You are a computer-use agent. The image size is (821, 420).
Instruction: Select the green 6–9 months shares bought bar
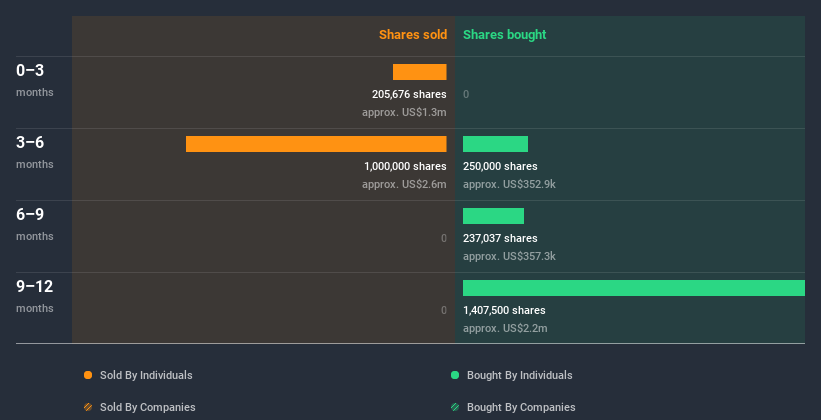pyautogui.click(x=493, y=216)
